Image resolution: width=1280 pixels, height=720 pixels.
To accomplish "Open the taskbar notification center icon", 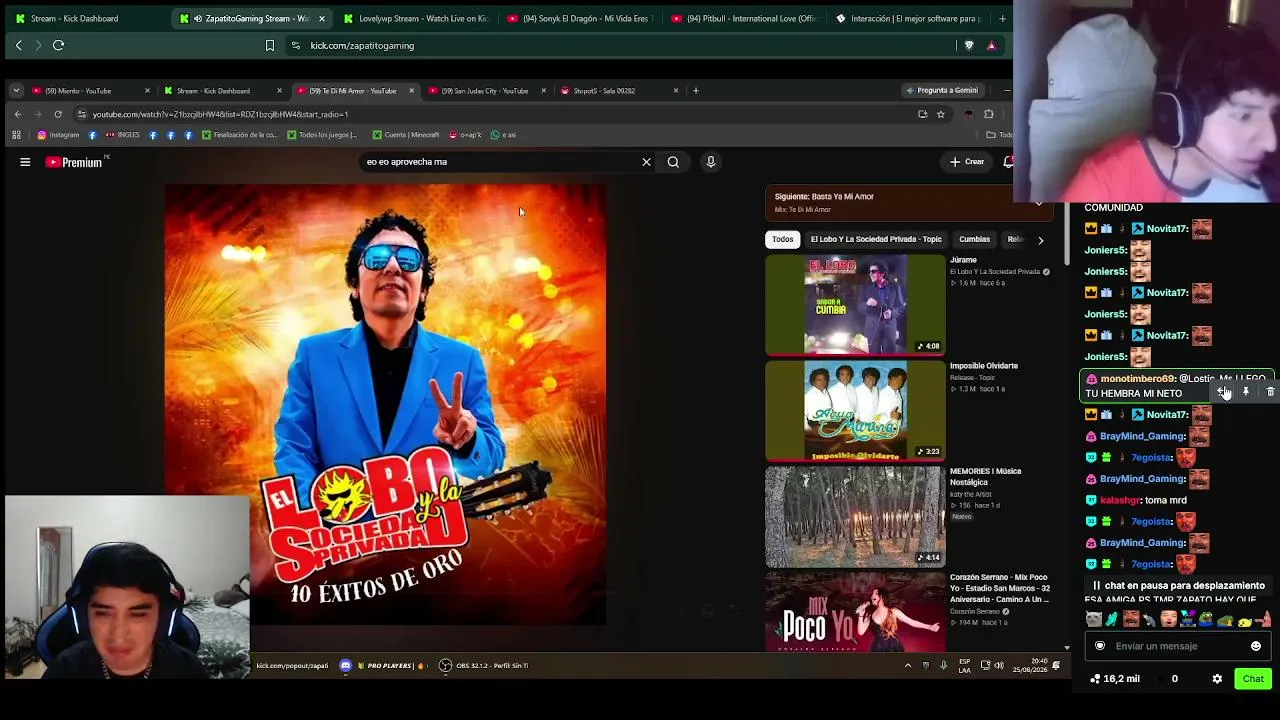I will [x=1056, y=666].
